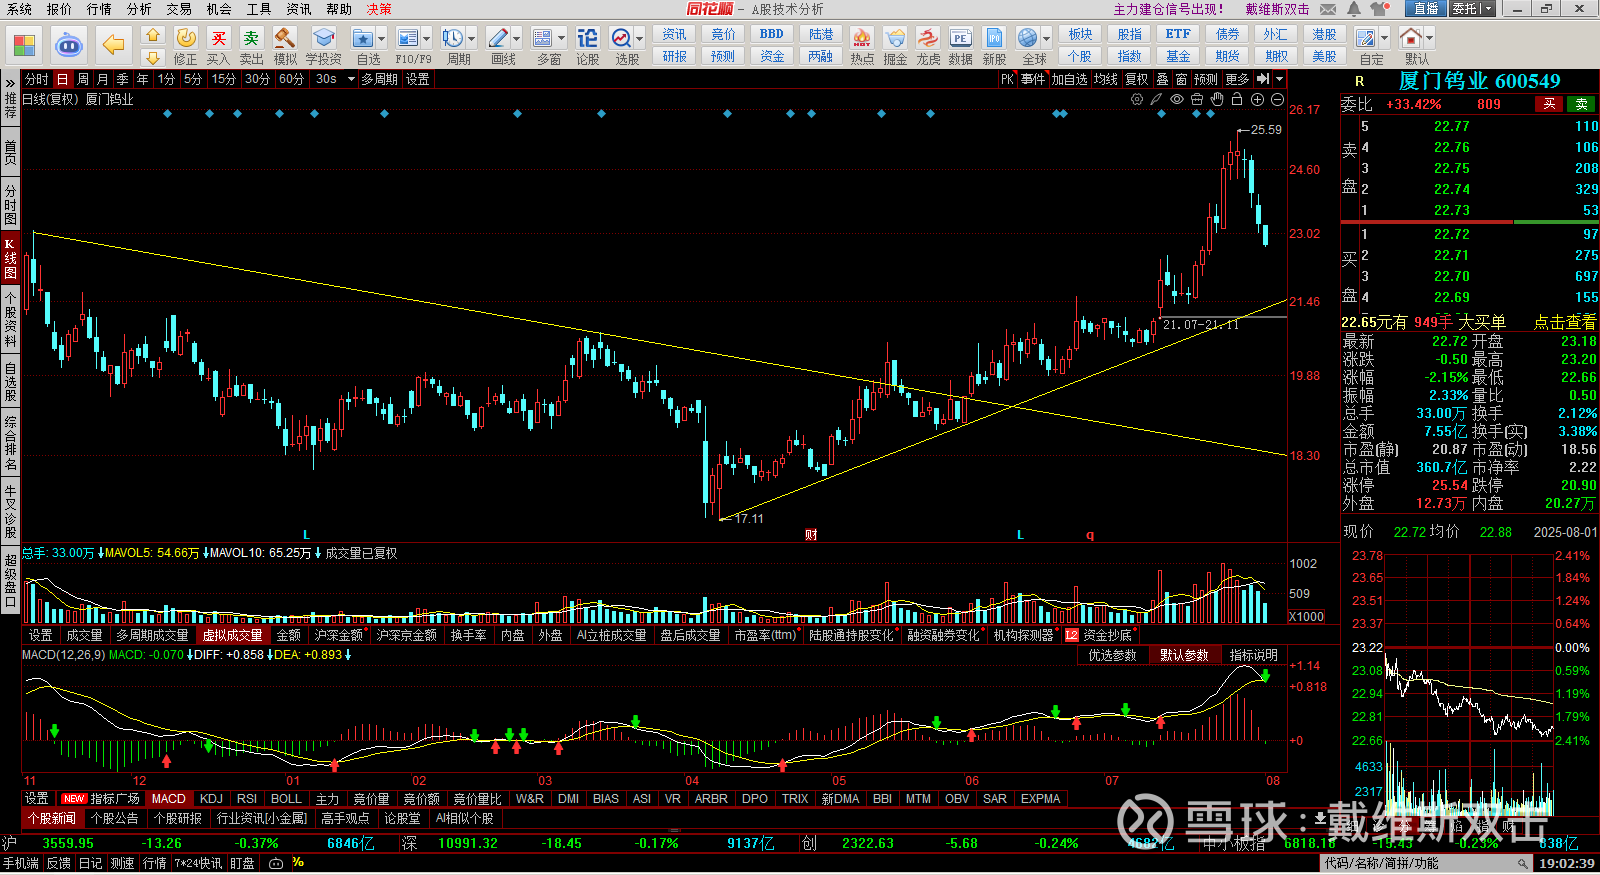Open the 新股 IPO icon
This screenshot has width=1600, height=875.
[x=994, y=39]
